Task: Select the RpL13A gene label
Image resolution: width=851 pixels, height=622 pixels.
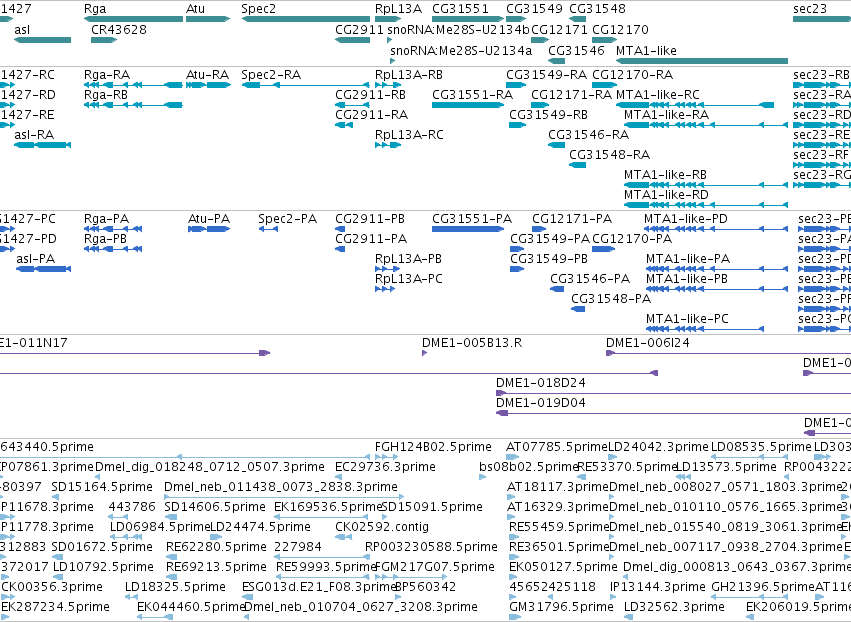Action: 398,9
